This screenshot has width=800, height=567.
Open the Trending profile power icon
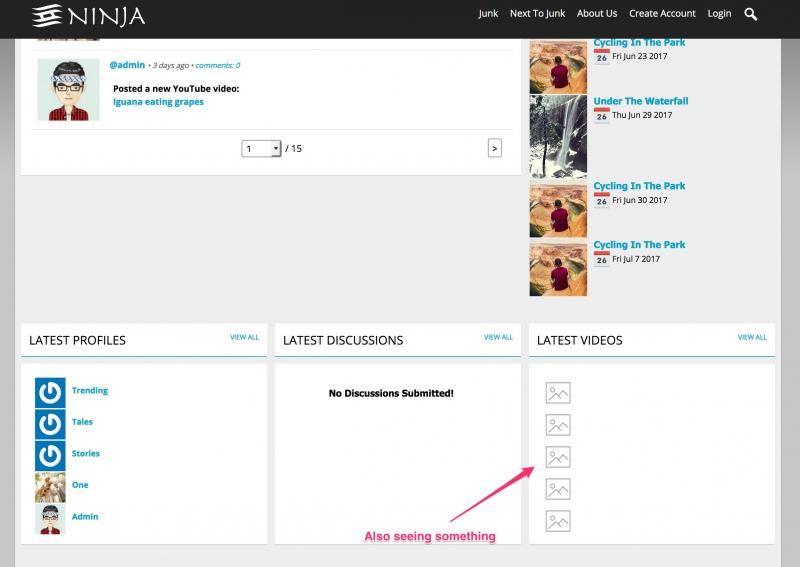[x=50, y=392]
